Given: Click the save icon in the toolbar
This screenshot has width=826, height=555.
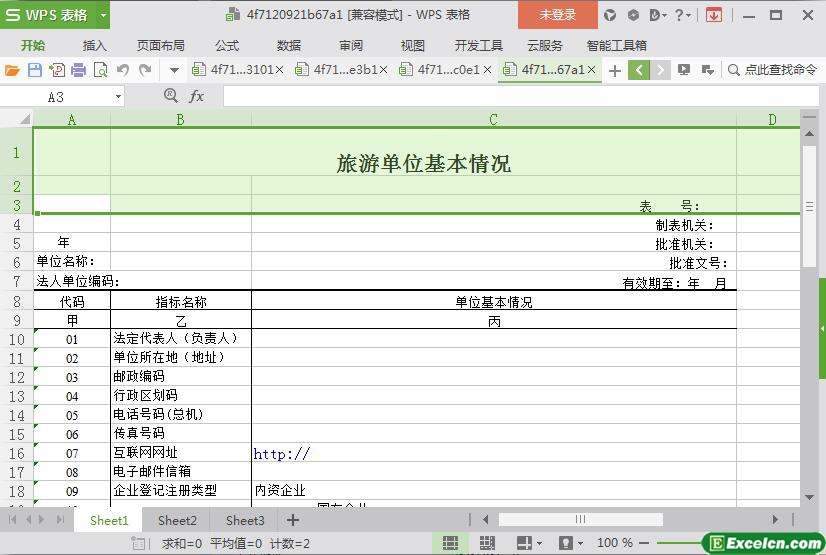Looking at the screenshot, I should click(34, 70).
